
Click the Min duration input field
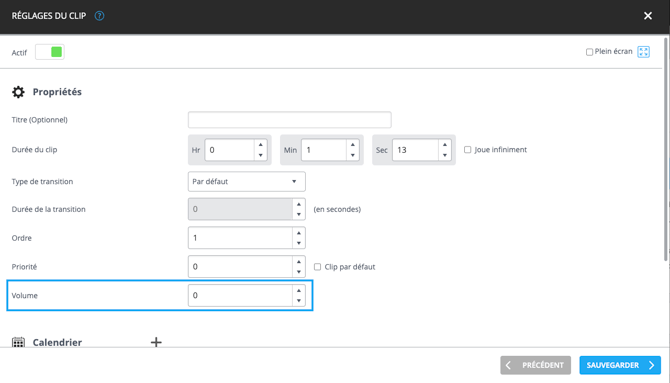(x=323, y=150)
